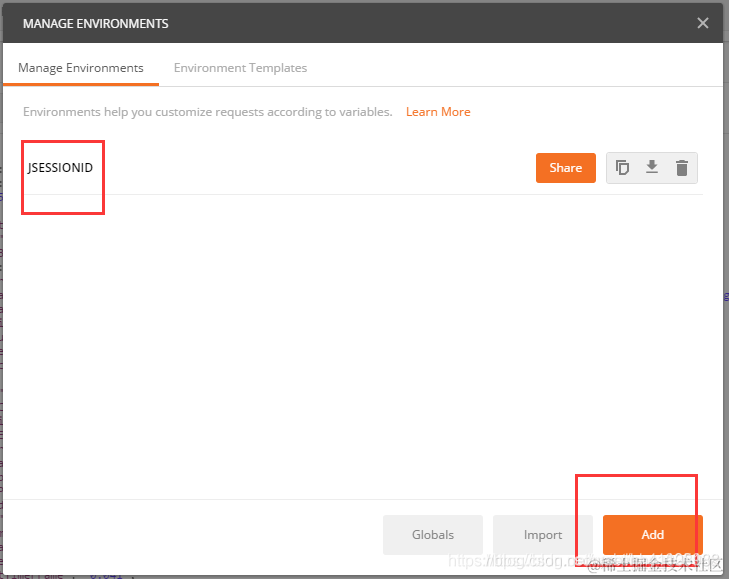Select the Manage Environments tab
The image size is (729, 579).
(81, 68)
